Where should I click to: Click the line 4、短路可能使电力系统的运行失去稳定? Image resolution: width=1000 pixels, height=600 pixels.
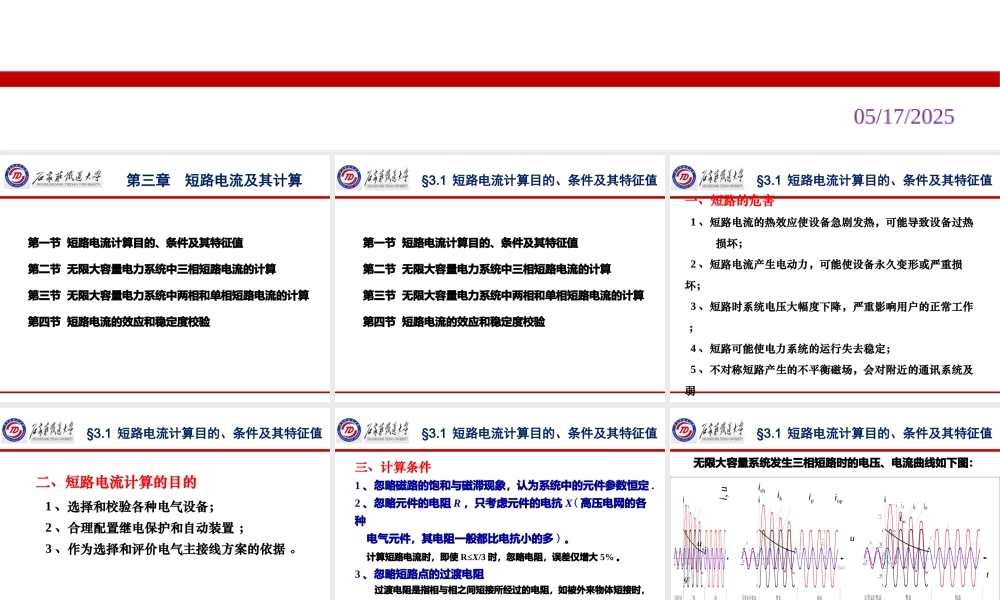point(790,349)
